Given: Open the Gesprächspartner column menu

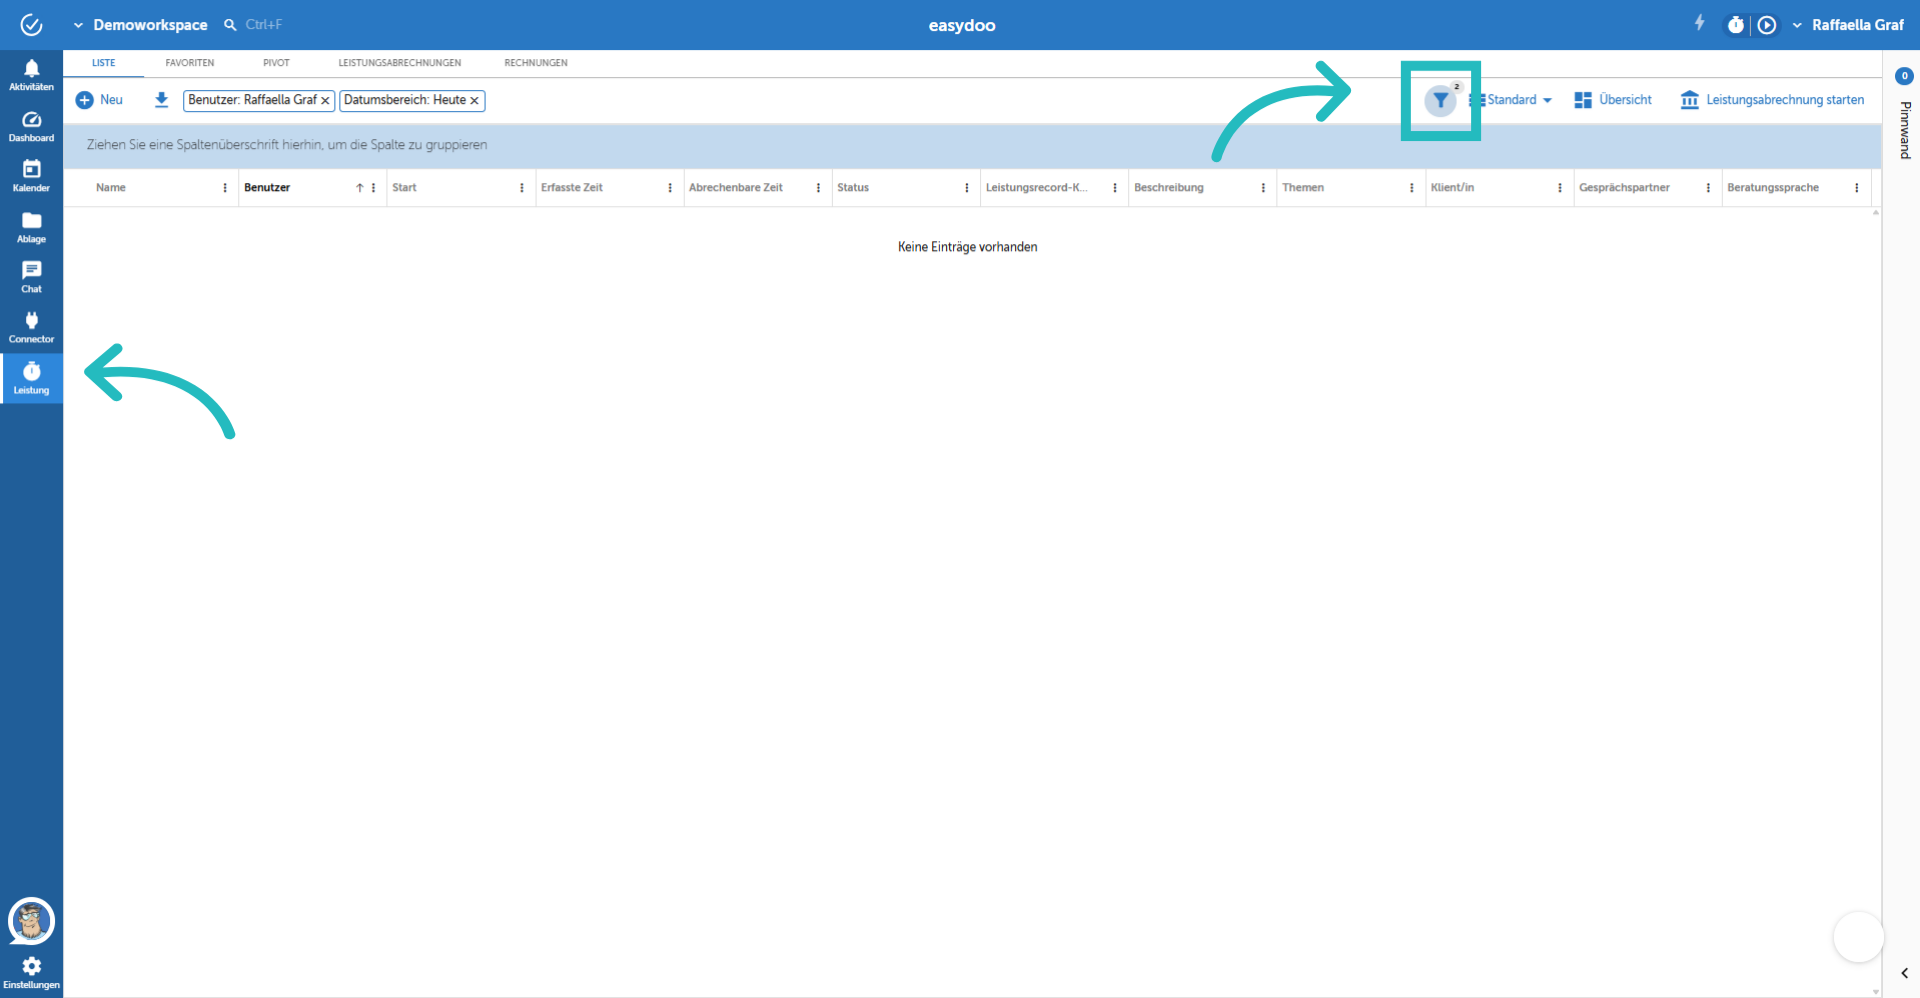Looking at the screenshot, I should click(1708, 188).
